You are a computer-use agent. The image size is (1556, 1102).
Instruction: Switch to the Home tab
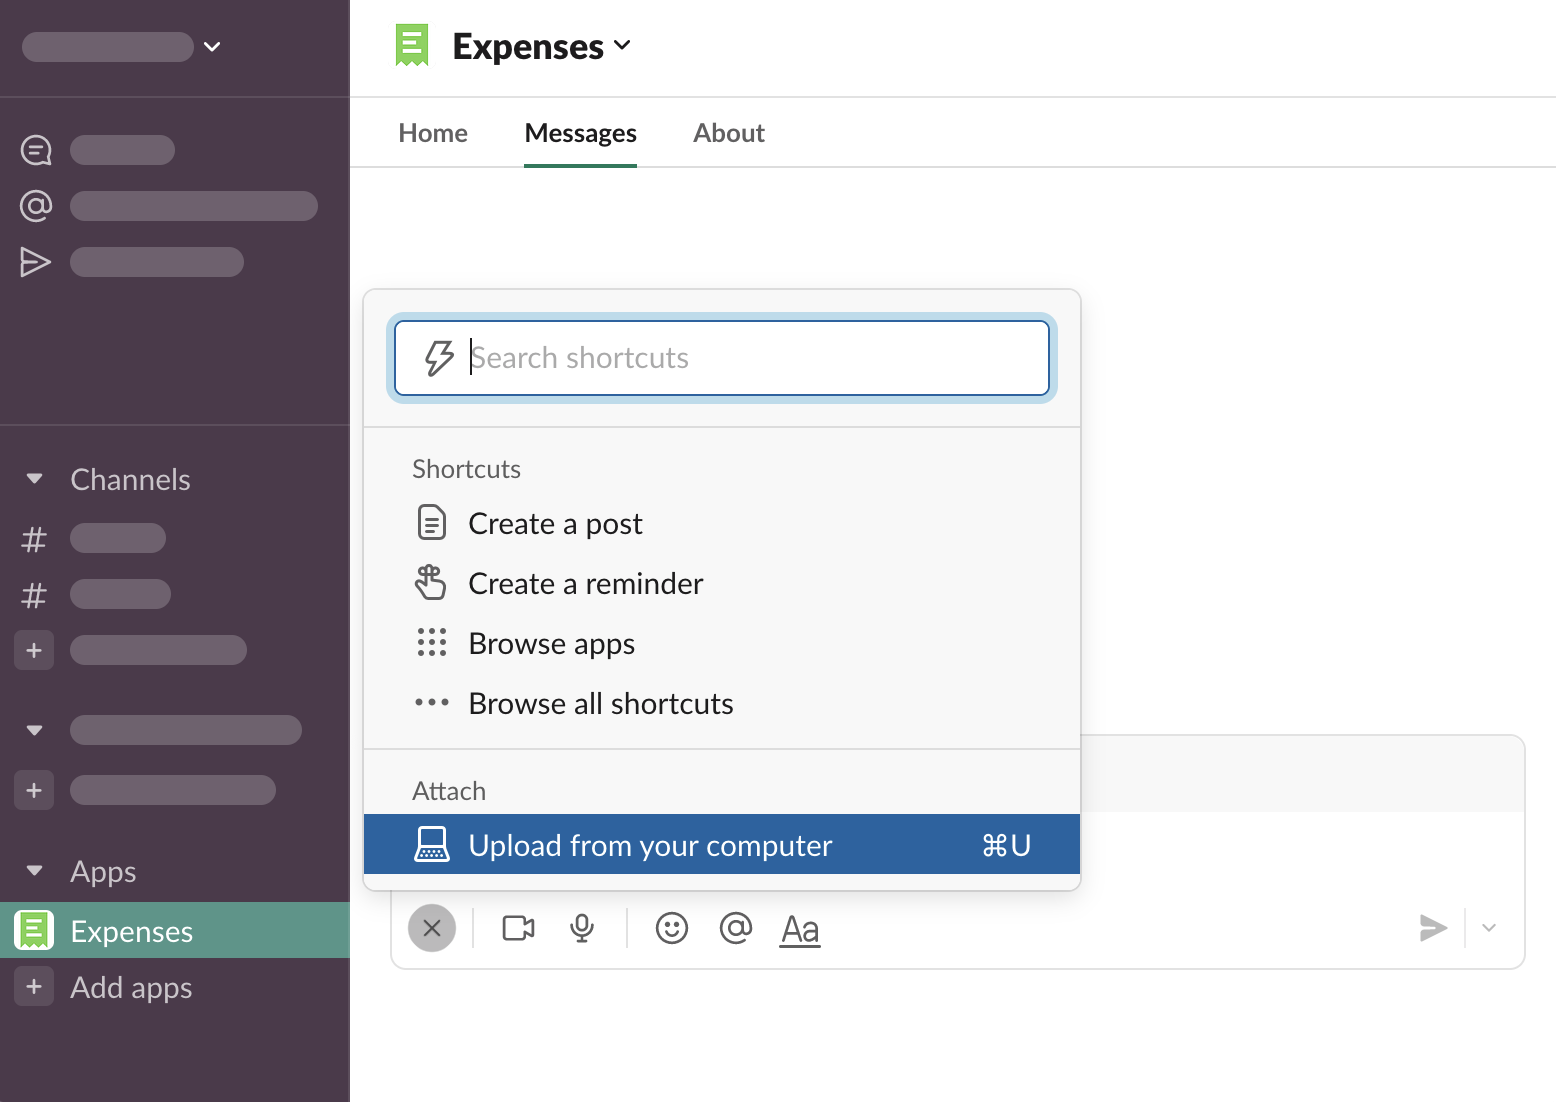coord(433,133)
